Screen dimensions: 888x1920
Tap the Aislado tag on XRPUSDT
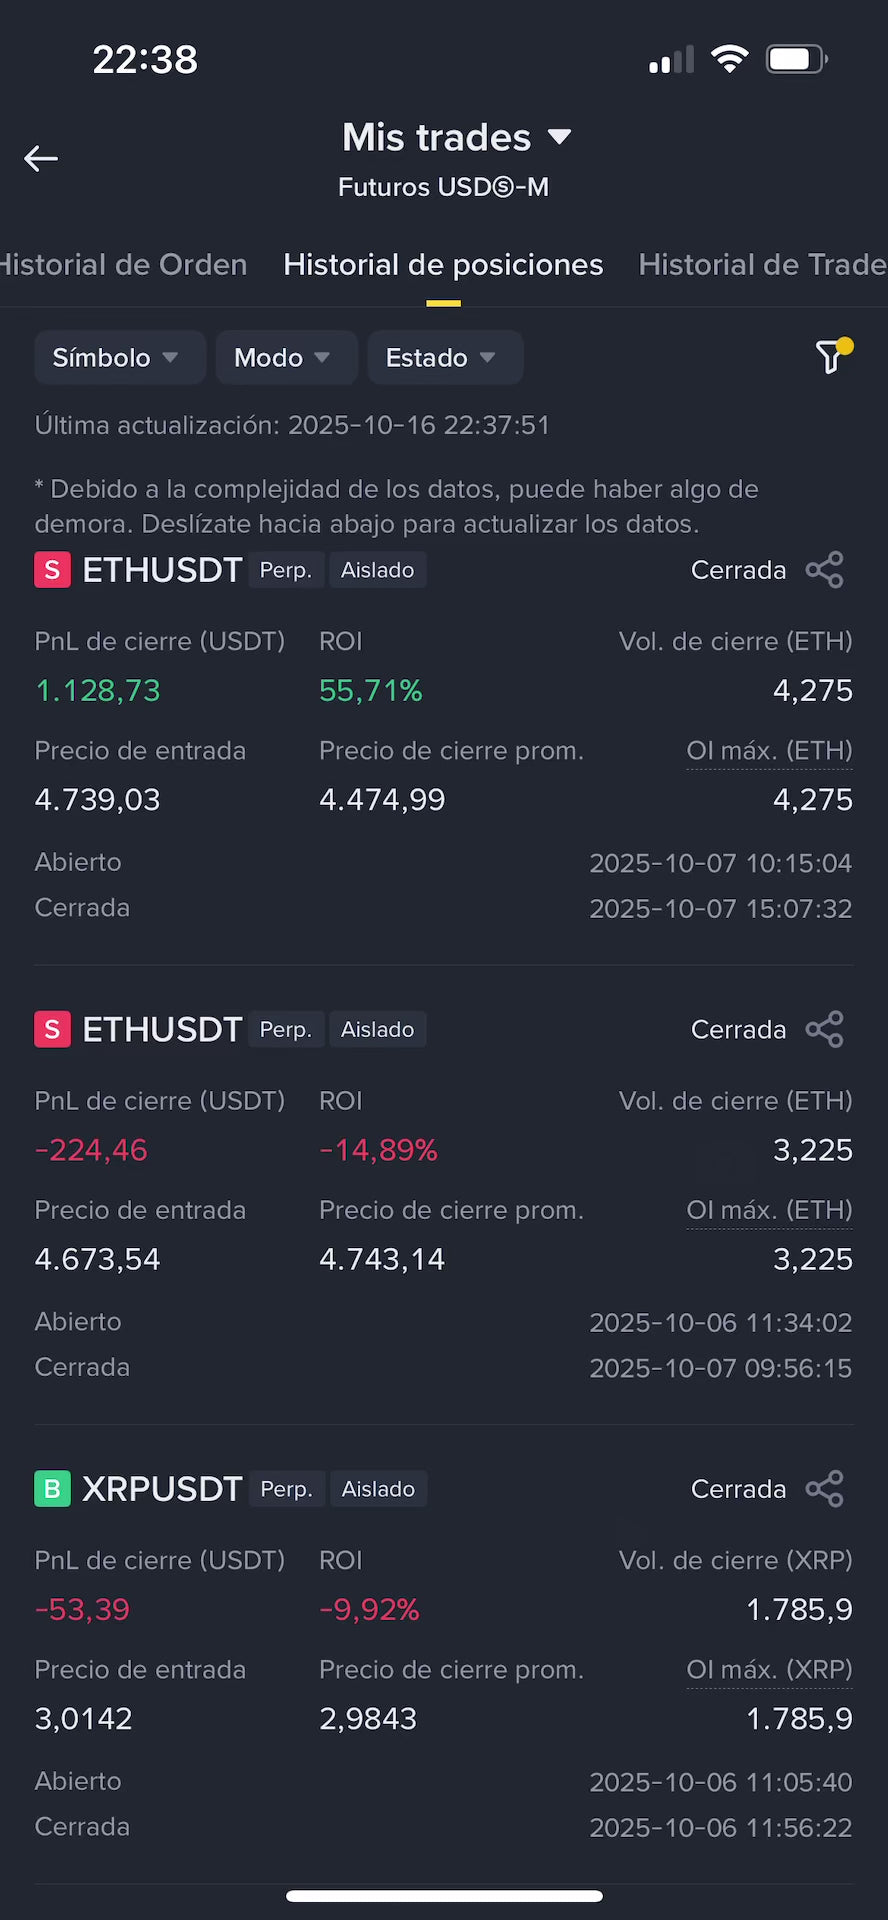tap(378, 1489)
